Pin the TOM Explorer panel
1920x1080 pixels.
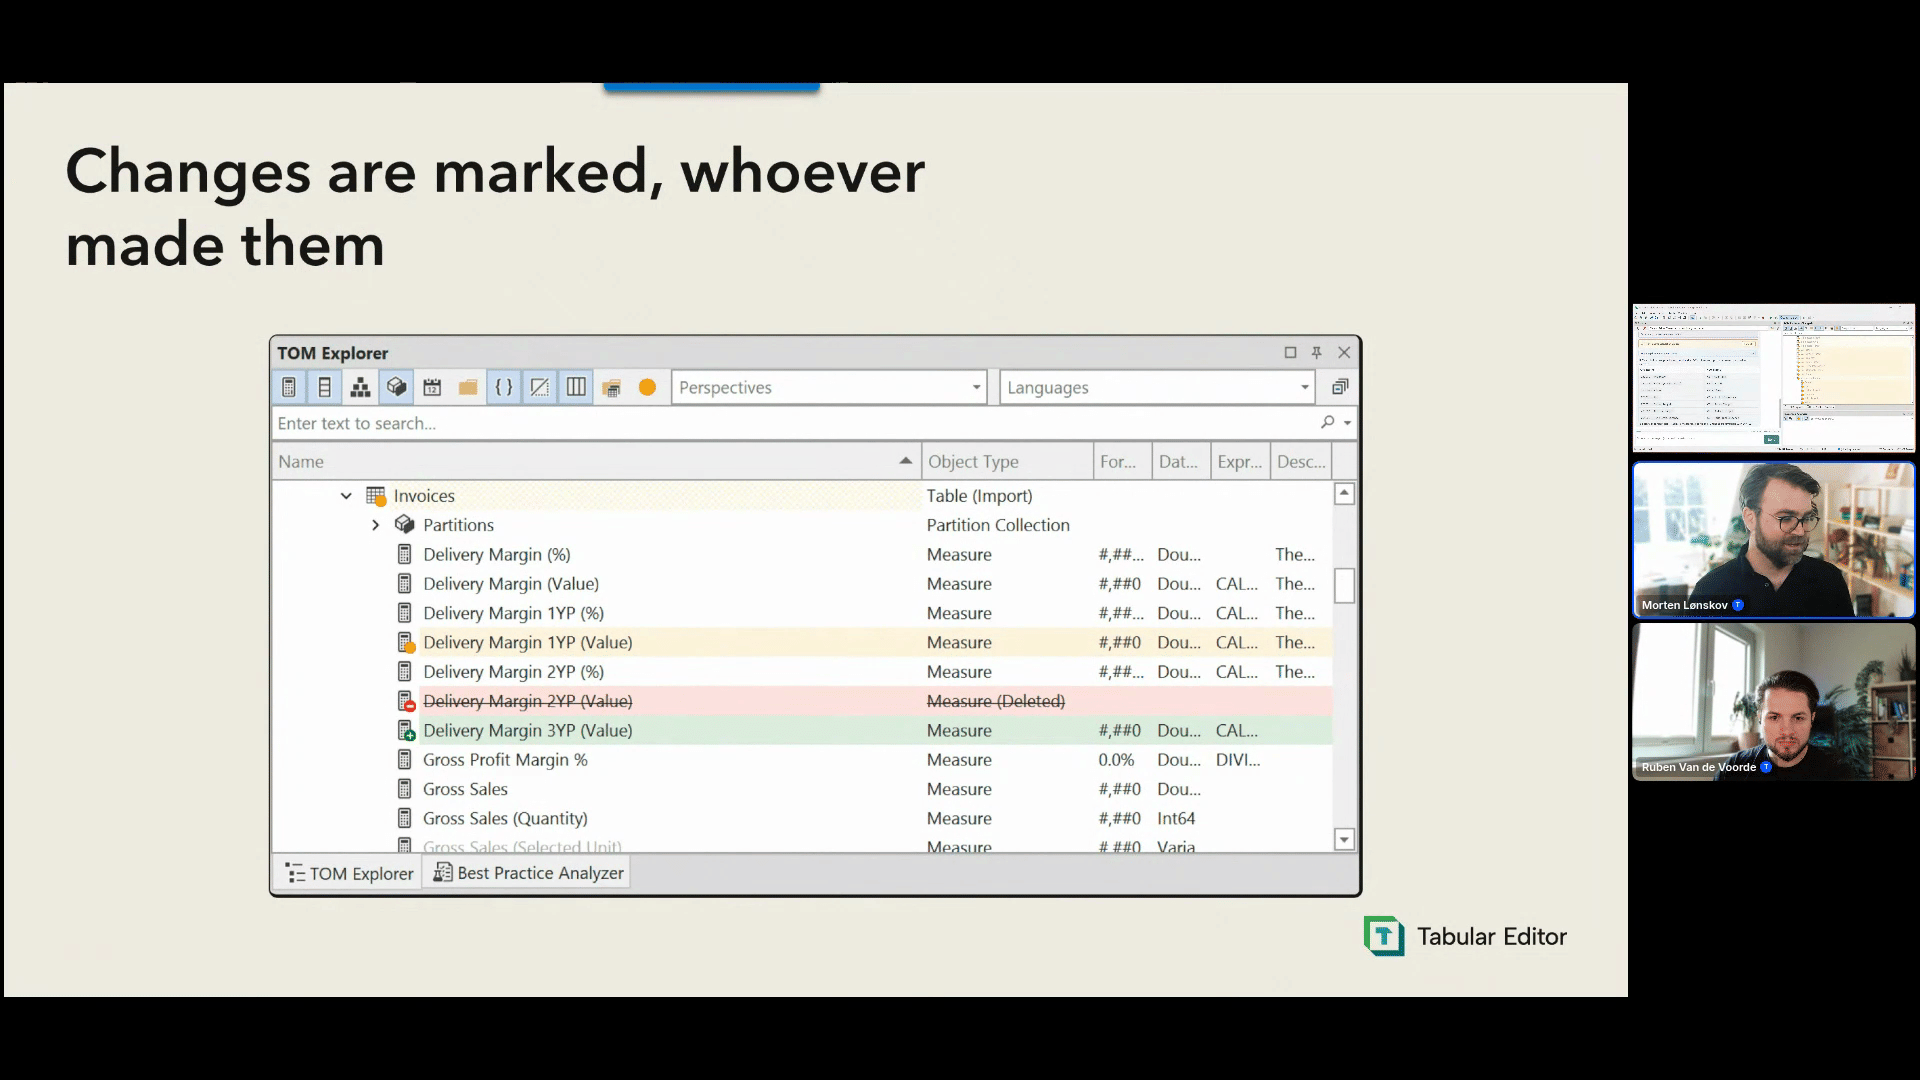(x=1317, y=352)
